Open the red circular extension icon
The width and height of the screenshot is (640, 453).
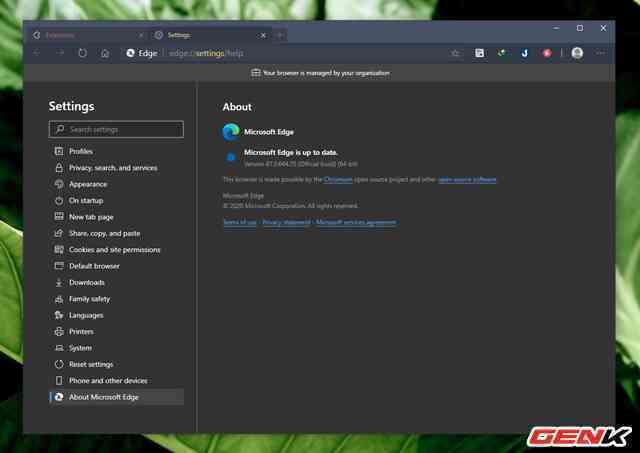547,53
